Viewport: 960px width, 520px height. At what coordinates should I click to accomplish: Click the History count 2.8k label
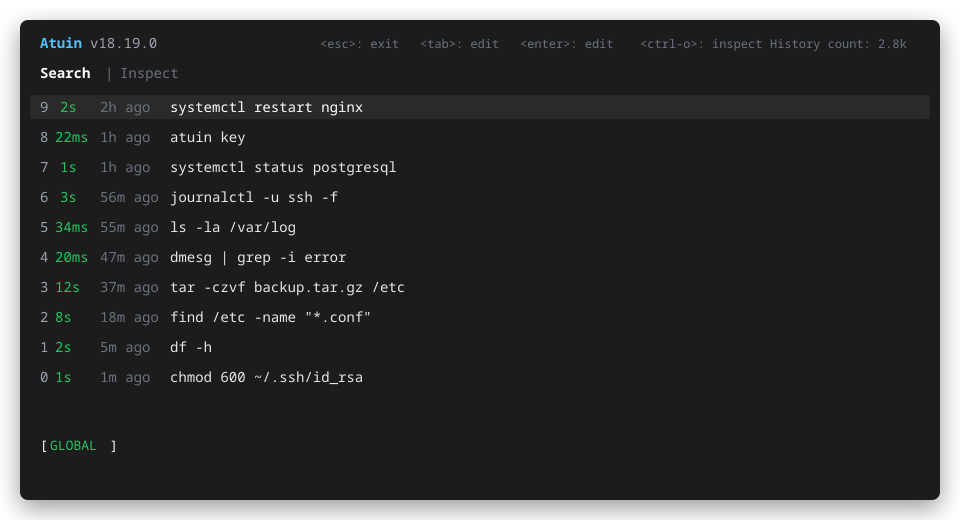click(x=838, y=44)
